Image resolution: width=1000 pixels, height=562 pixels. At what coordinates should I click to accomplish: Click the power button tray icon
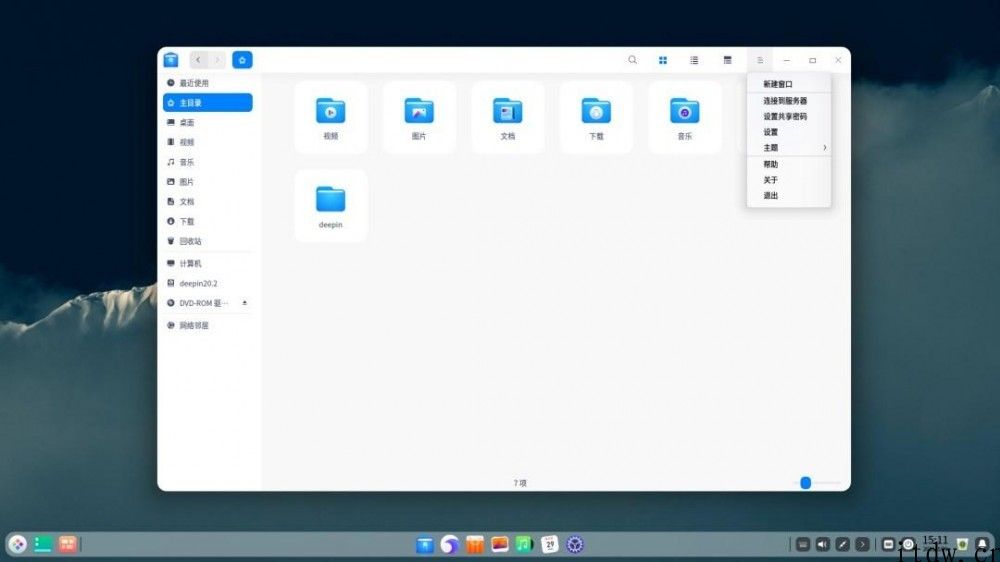908,545
